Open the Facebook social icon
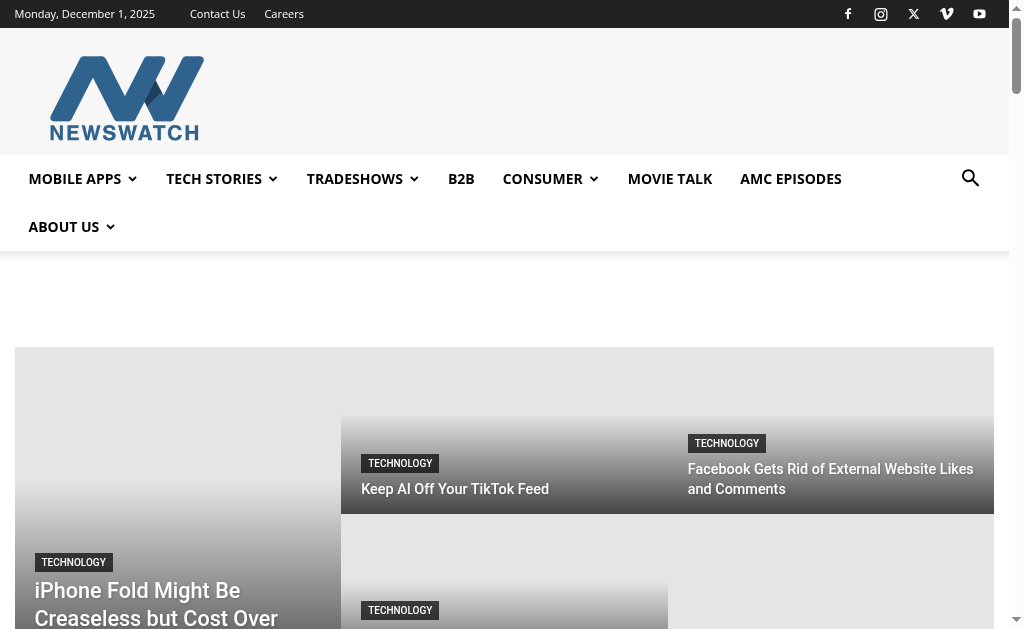 848,14
